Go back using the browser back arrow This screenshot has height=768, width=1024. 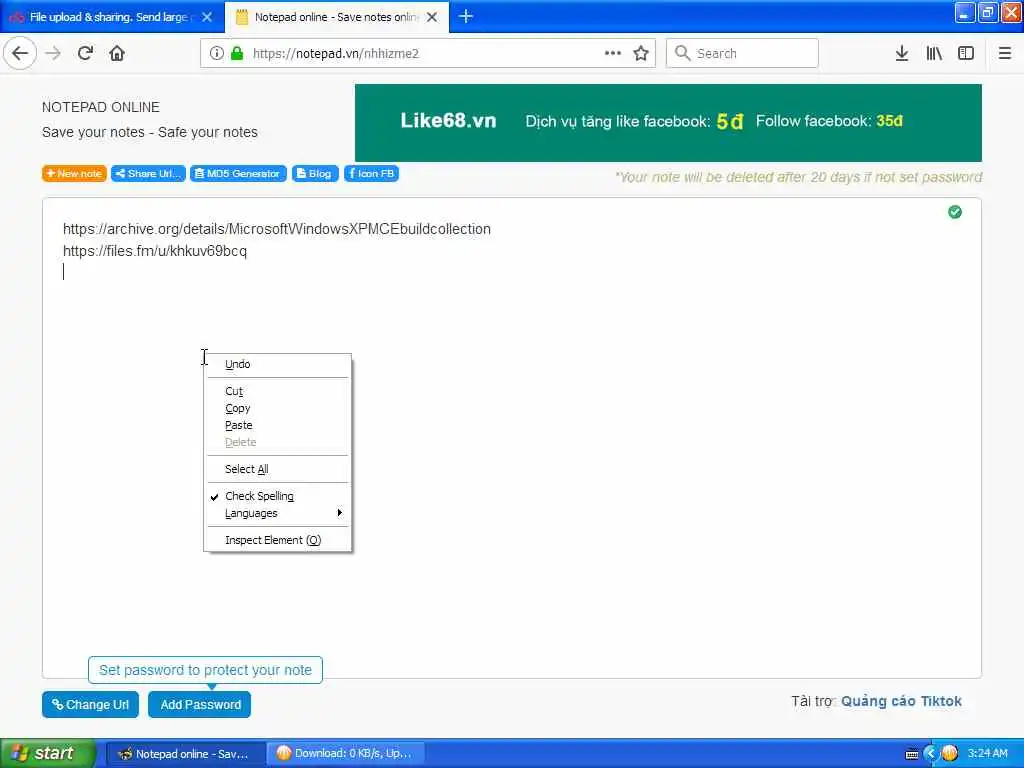20,53
